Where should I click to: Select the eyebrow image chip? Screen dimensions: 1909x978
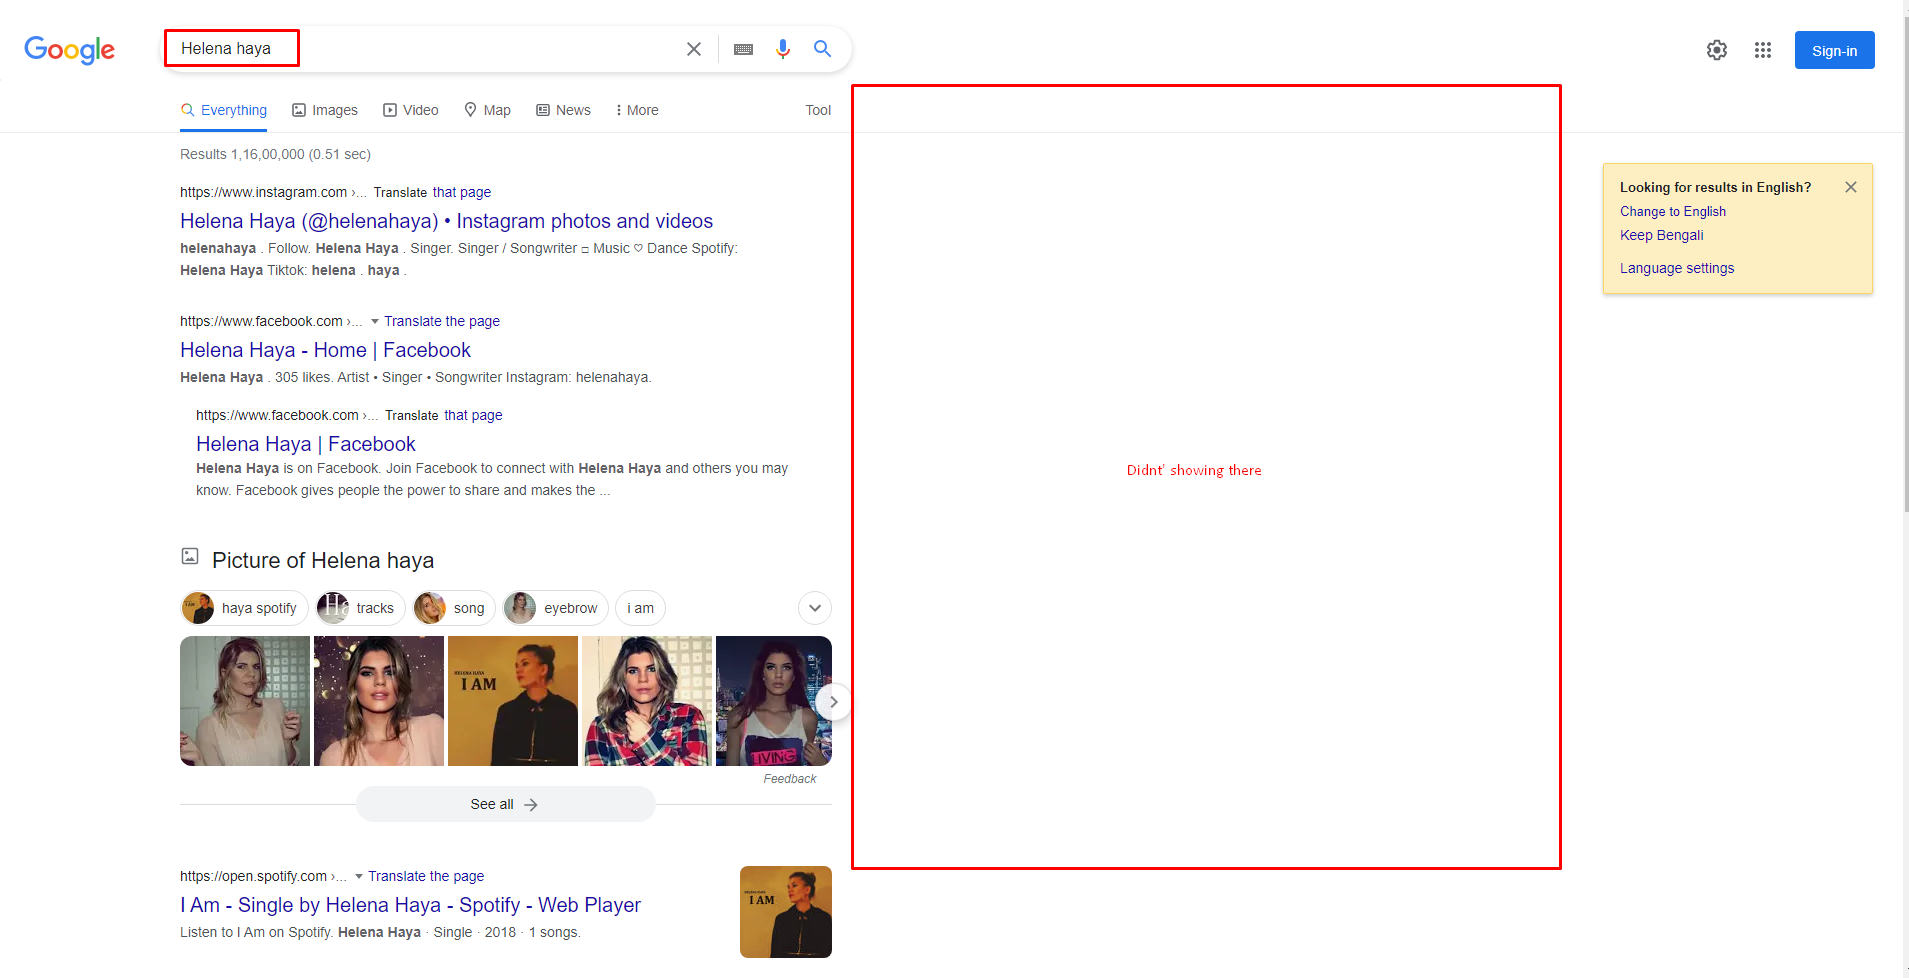[556, 608]
